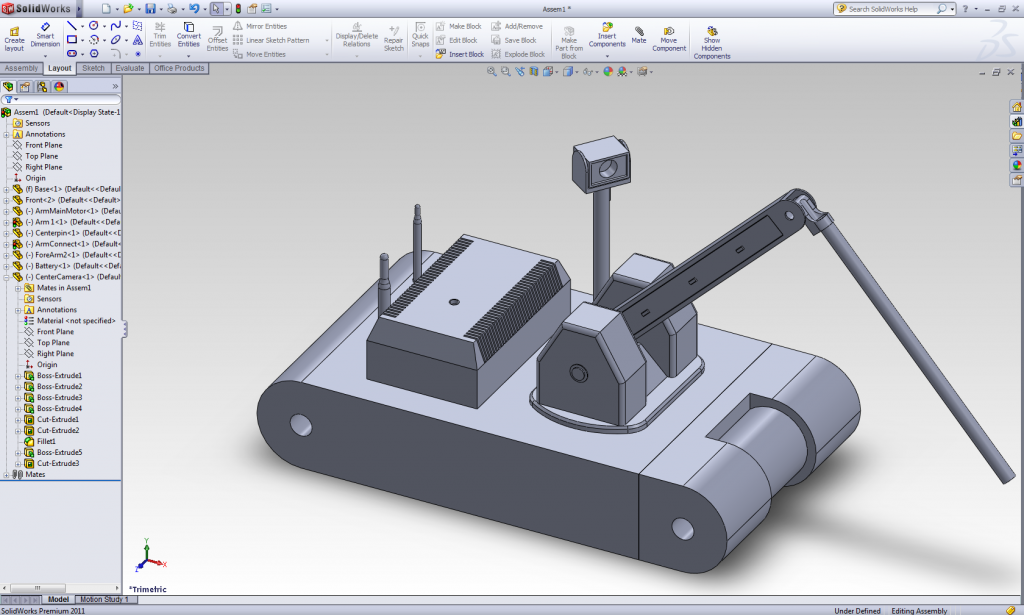Toggle the Select cursor tool
This screenshot has width=1024, height=615.
click(216, 8)
